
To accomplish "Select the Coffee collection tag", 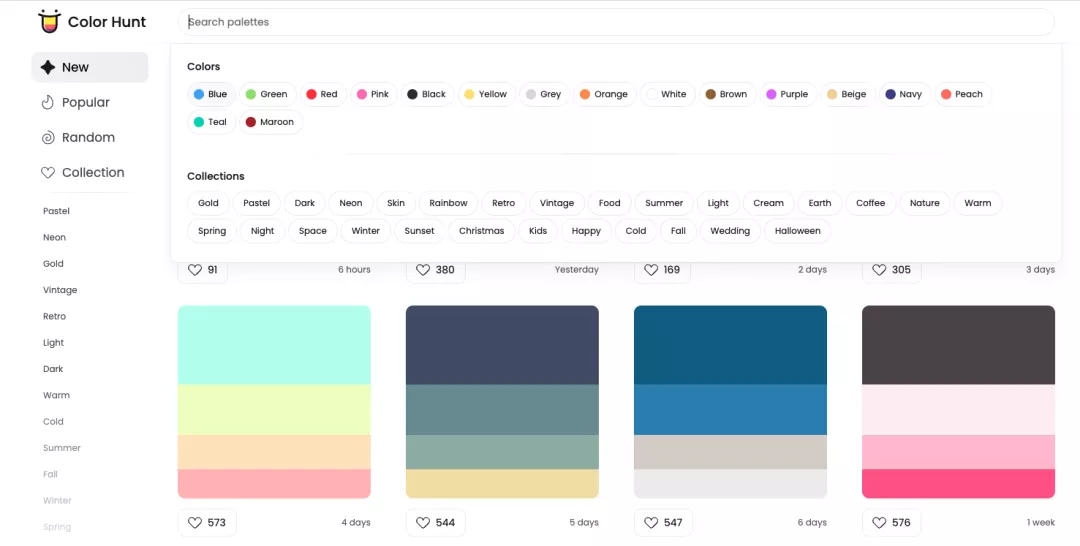I will pos(871,203).
